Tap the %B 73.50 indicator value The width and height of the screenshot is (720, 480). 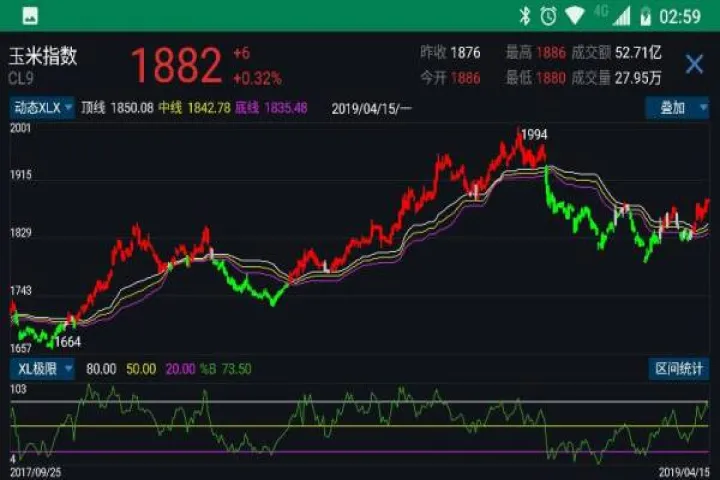point(227,368)
